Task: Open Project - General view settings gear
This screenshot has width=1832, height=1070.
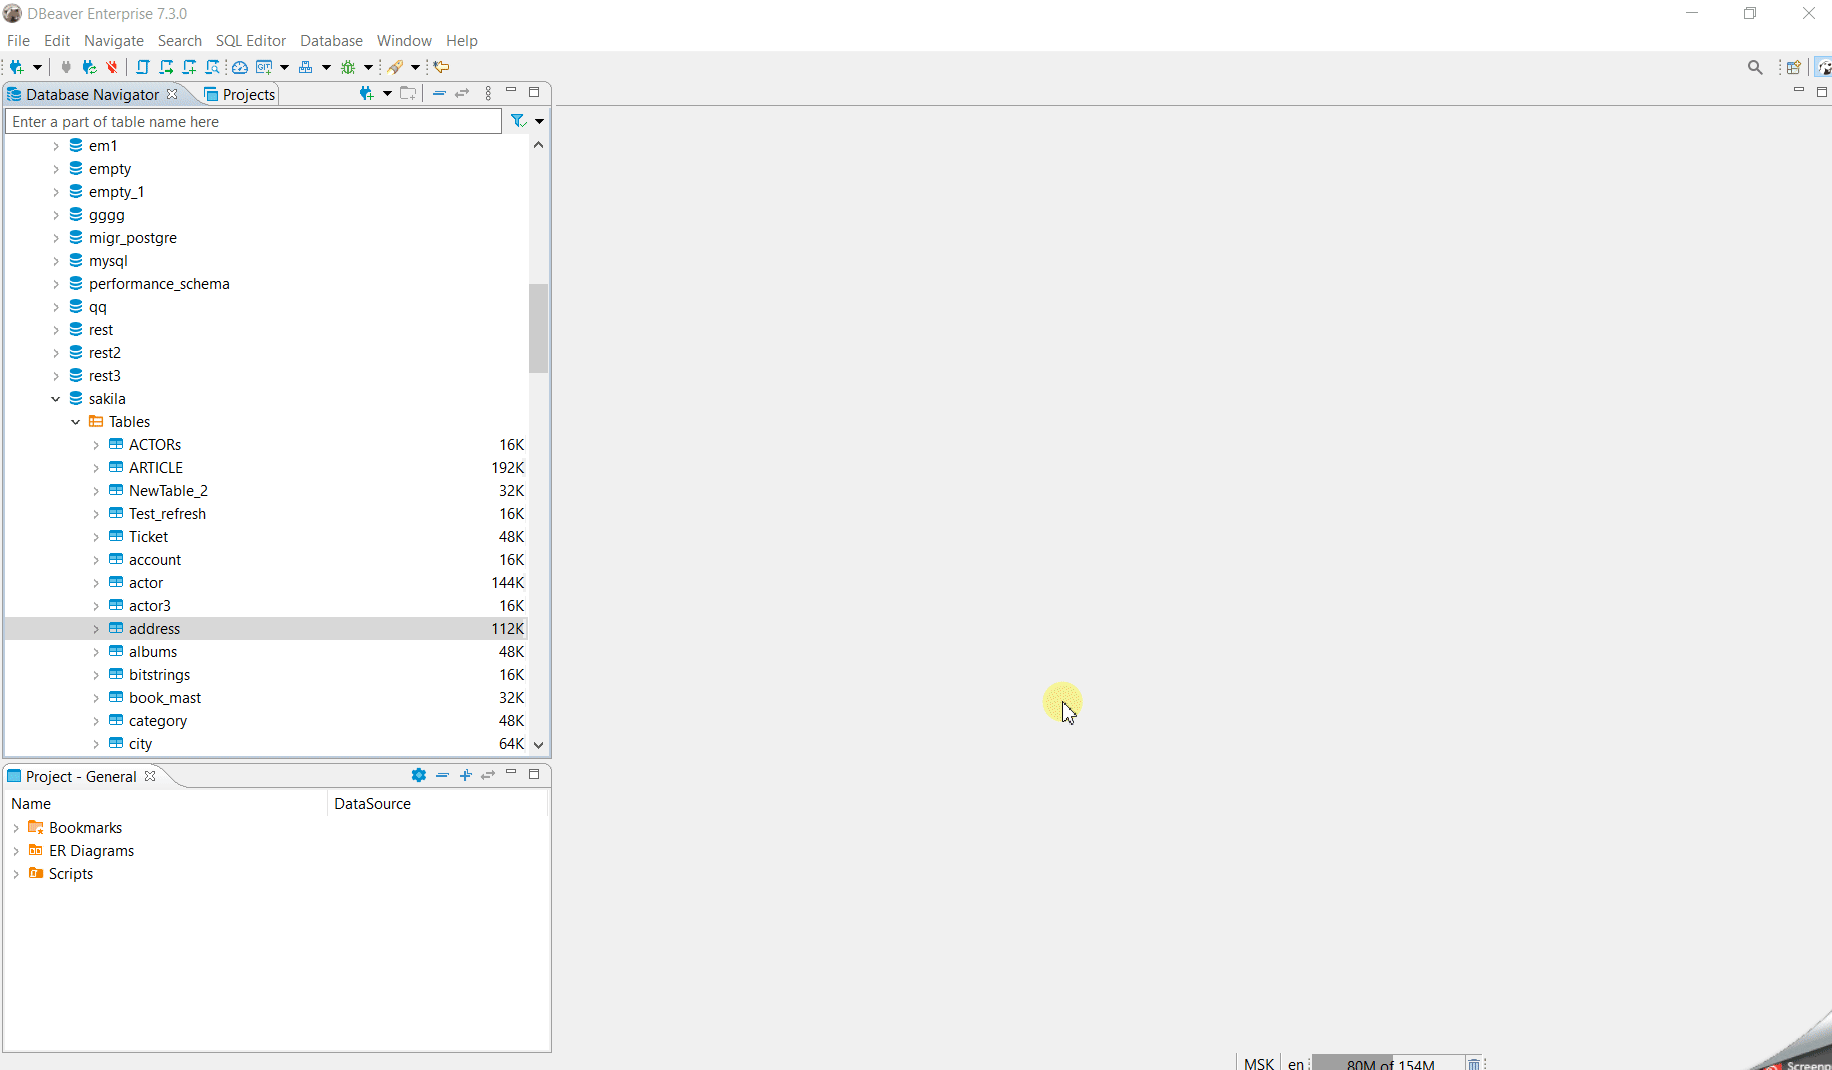Action: point(418,775)
